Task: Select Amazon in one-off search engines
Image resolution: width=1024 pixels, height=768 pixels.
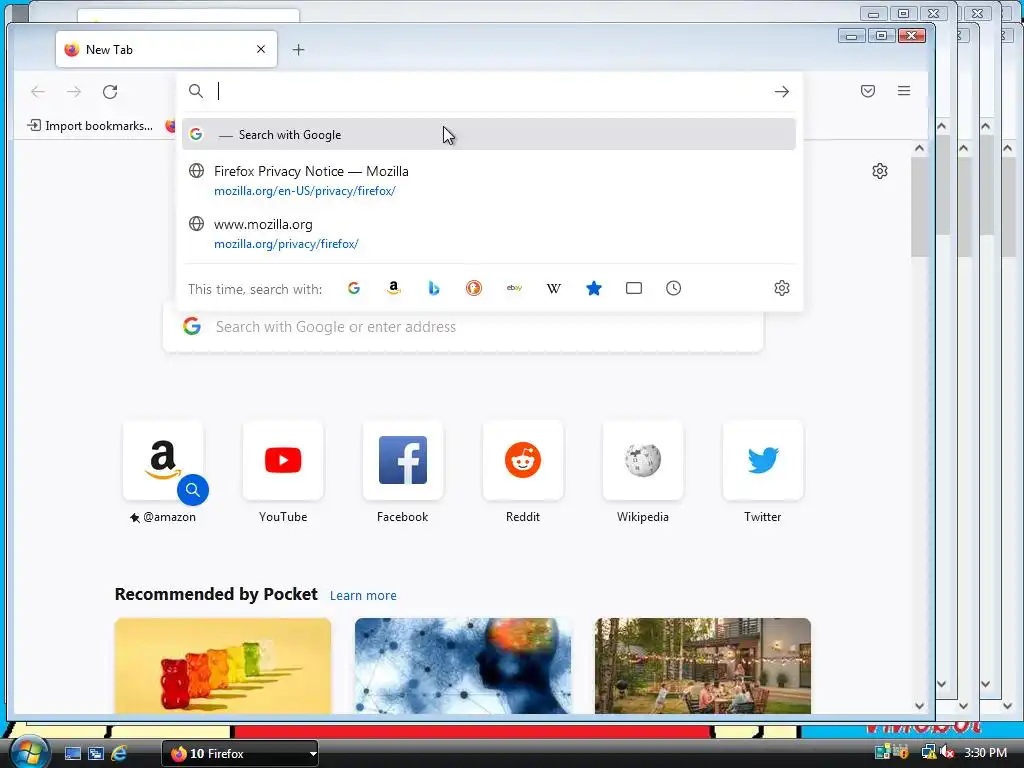Action: (393, 288)
